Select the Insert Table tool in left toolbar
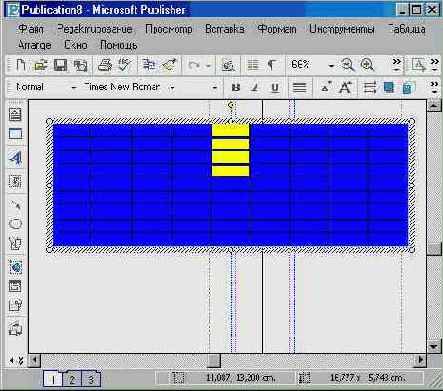443x391 pixels. pyautogui.click(x=15, y=134)
